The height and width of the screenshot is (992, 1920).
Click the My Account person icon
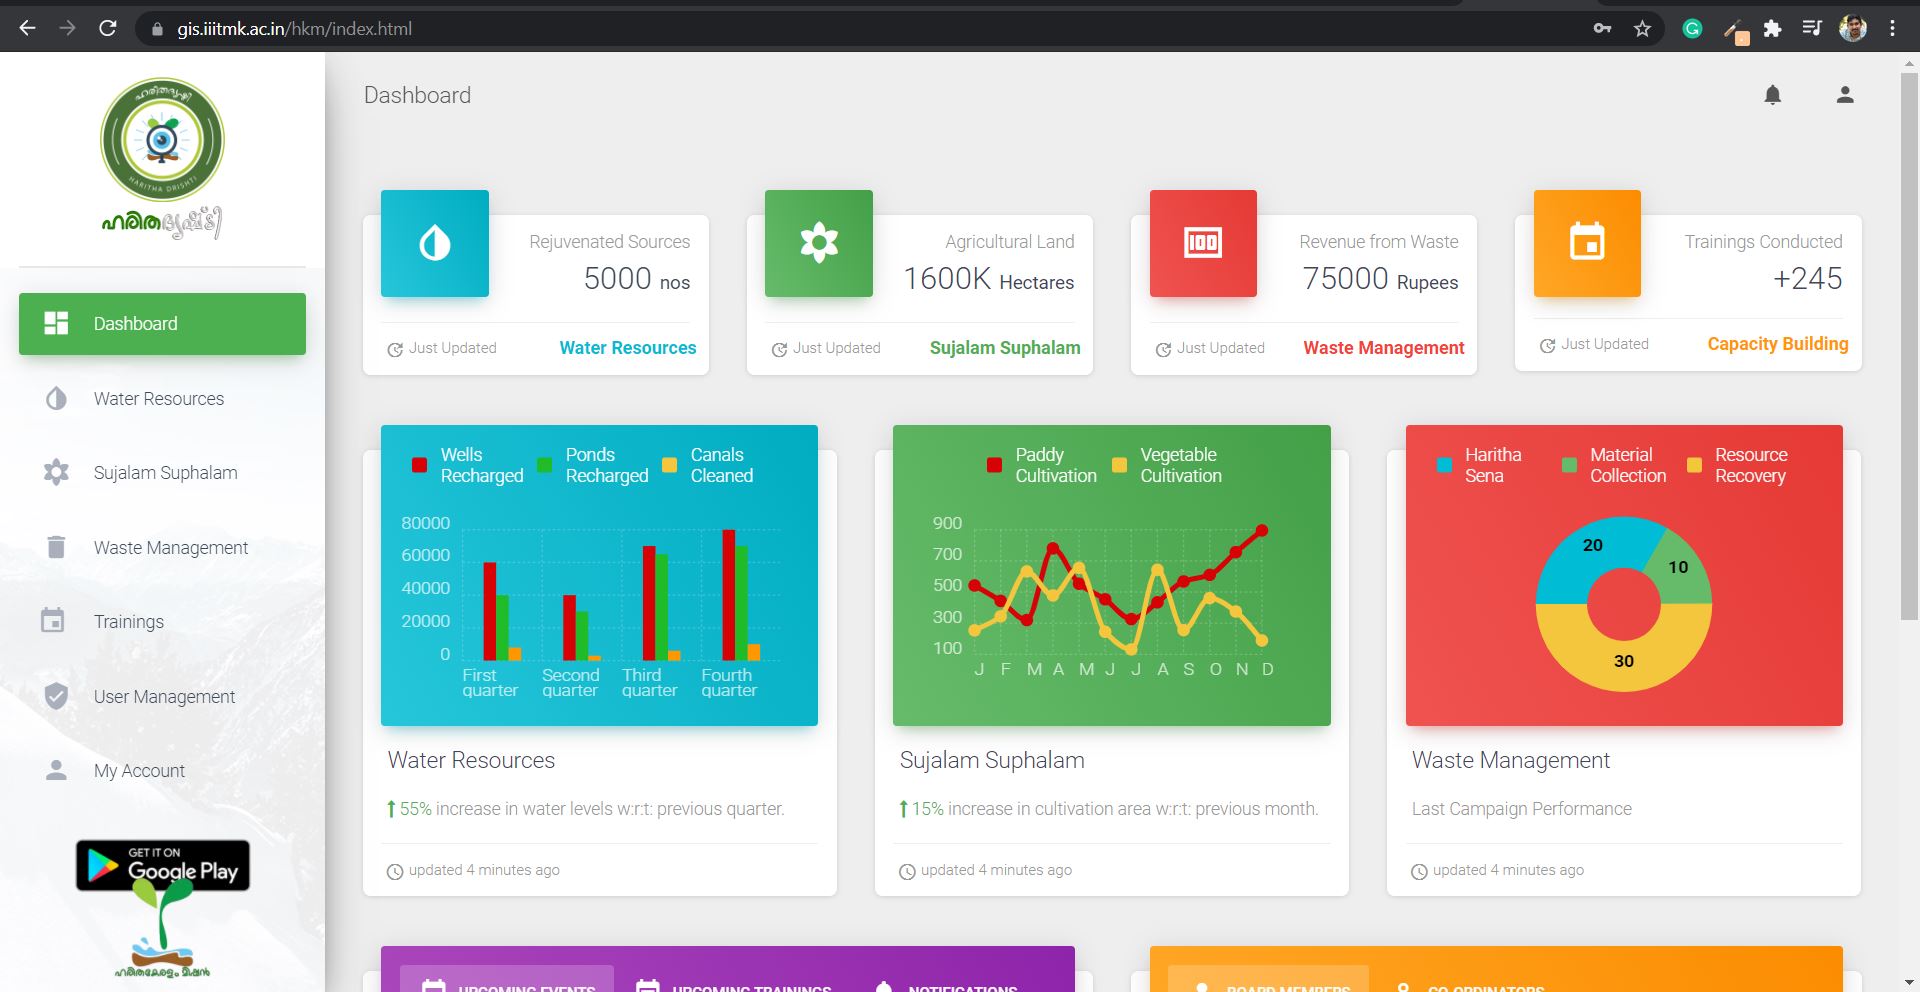coord(56,770)
